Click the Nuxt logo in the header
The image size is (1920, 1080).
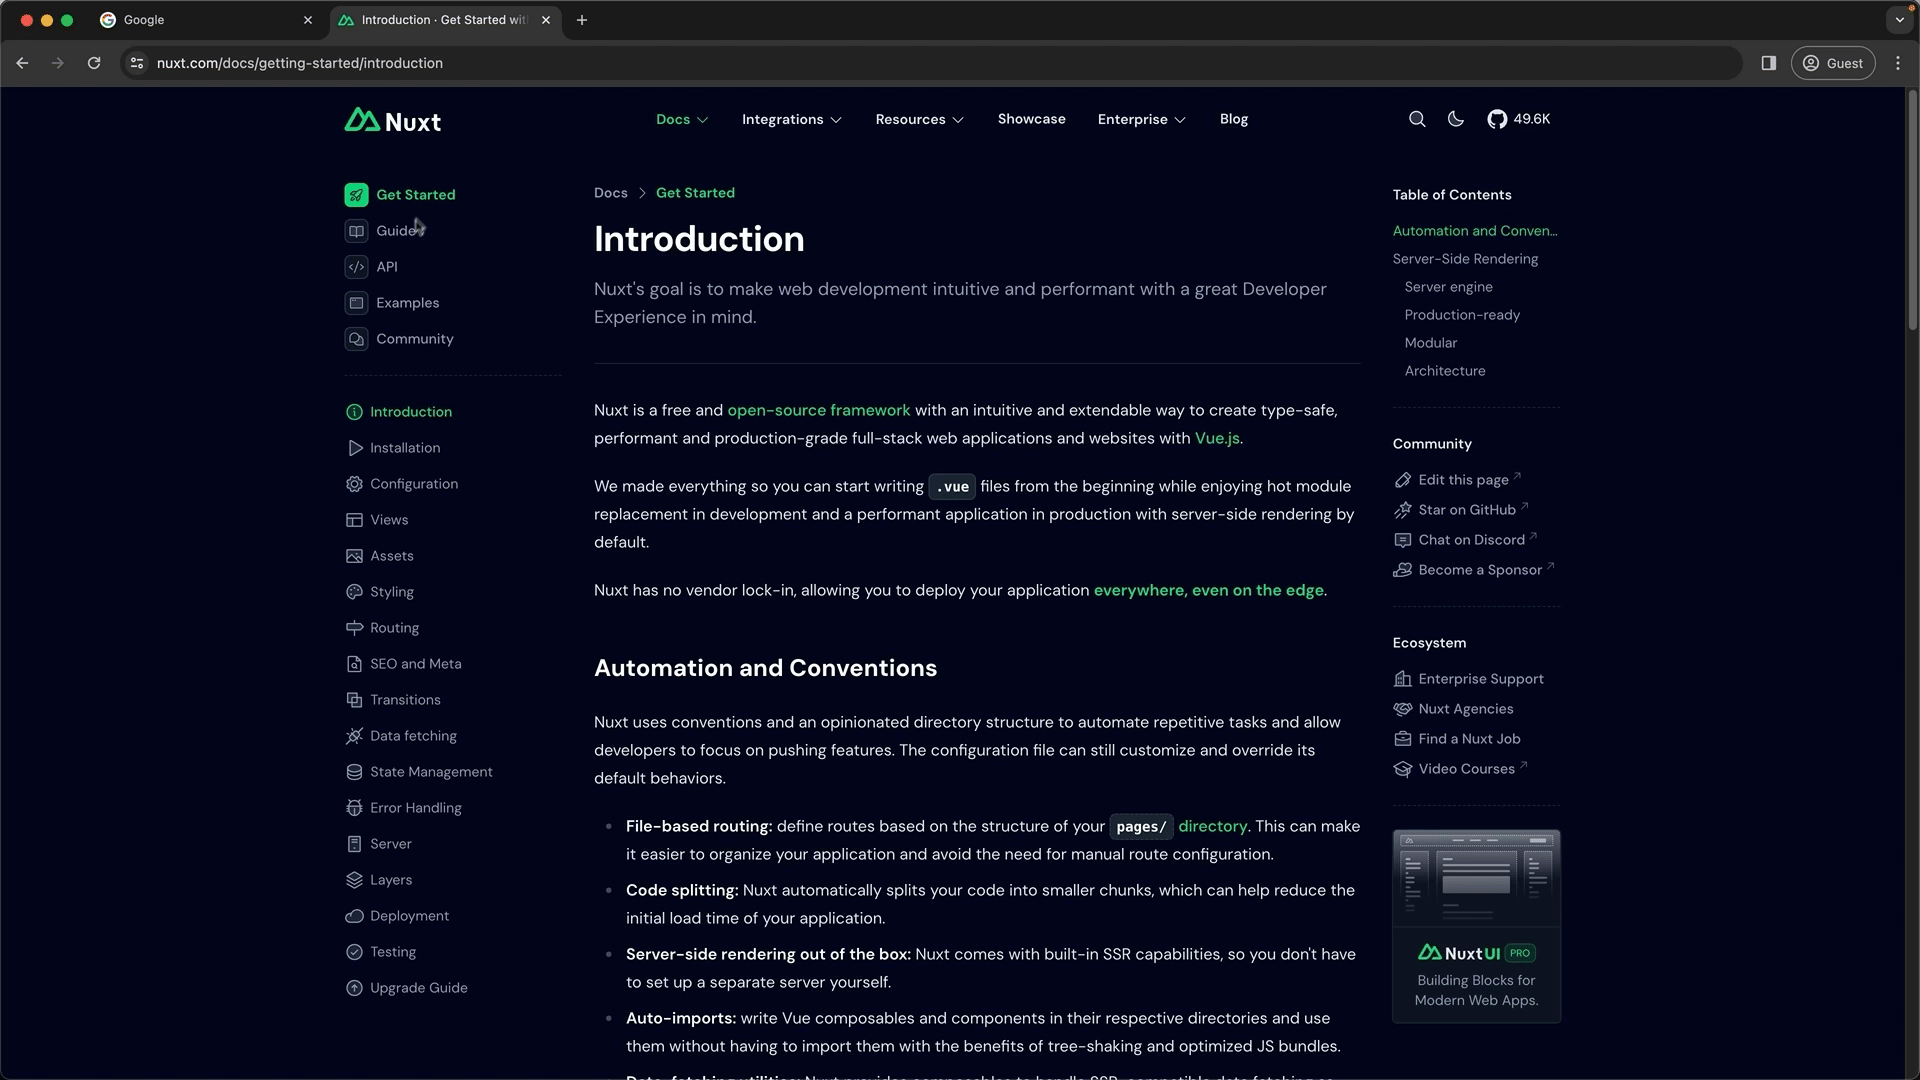(393, 121)
